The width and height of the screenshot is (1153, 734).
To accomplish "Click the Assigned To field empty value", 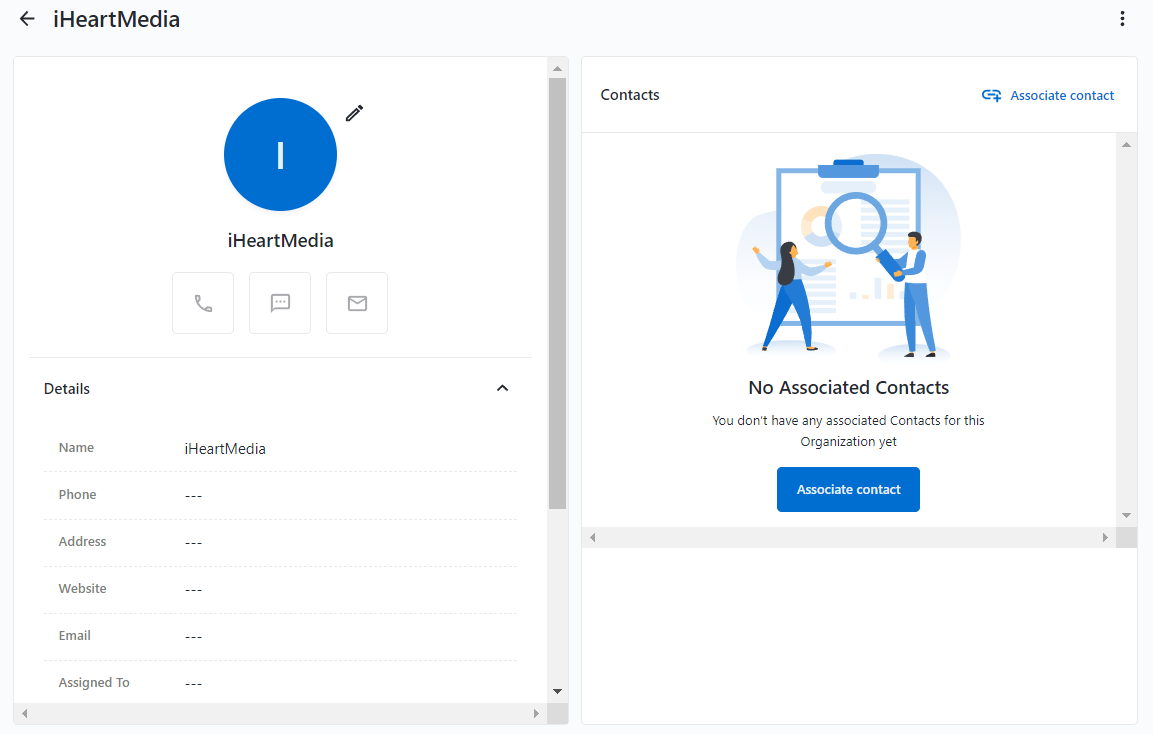I will click(193, 684).
